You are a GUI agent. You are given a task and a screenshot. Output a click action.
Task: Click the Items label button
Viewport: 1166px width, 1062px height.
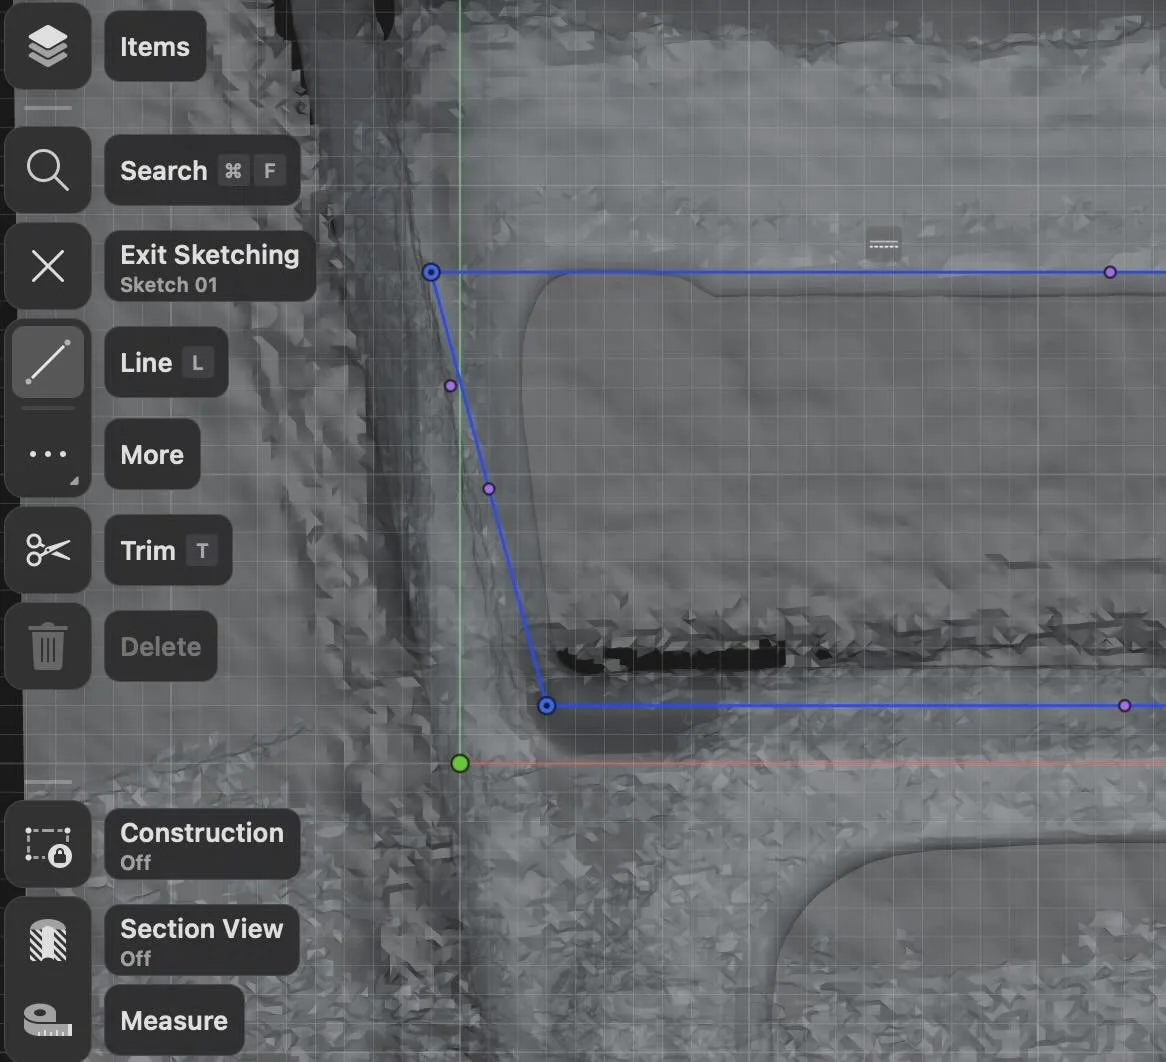(x=155, y=46)
